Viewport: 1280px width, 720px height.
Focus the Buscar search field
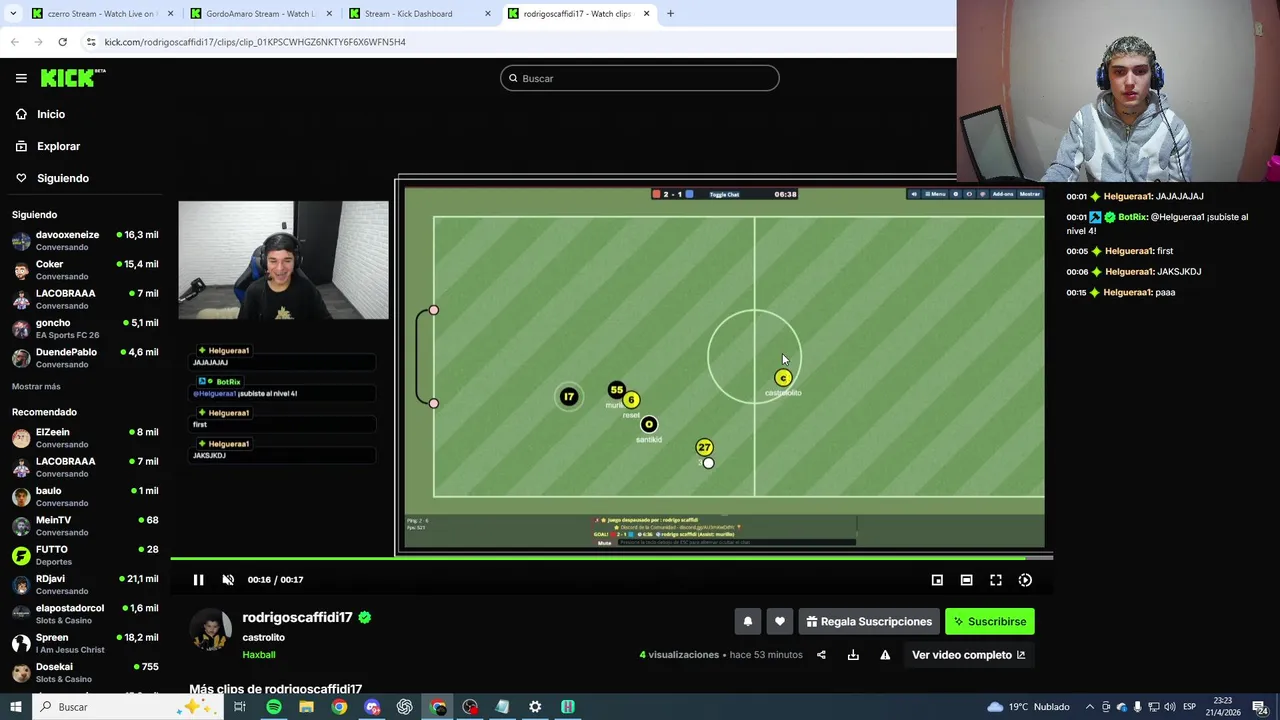[640, 78]
